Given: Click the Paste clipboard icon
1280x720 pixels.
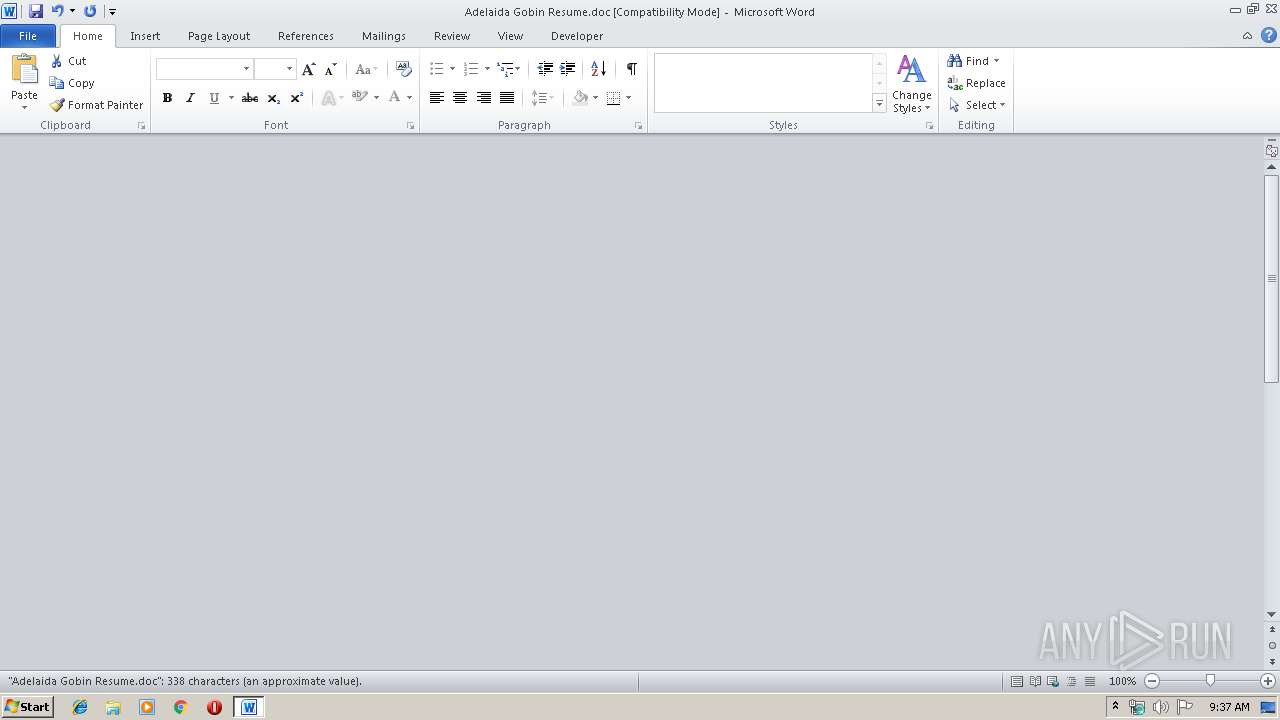Looking at the screenshot, I should pos(24,70).
